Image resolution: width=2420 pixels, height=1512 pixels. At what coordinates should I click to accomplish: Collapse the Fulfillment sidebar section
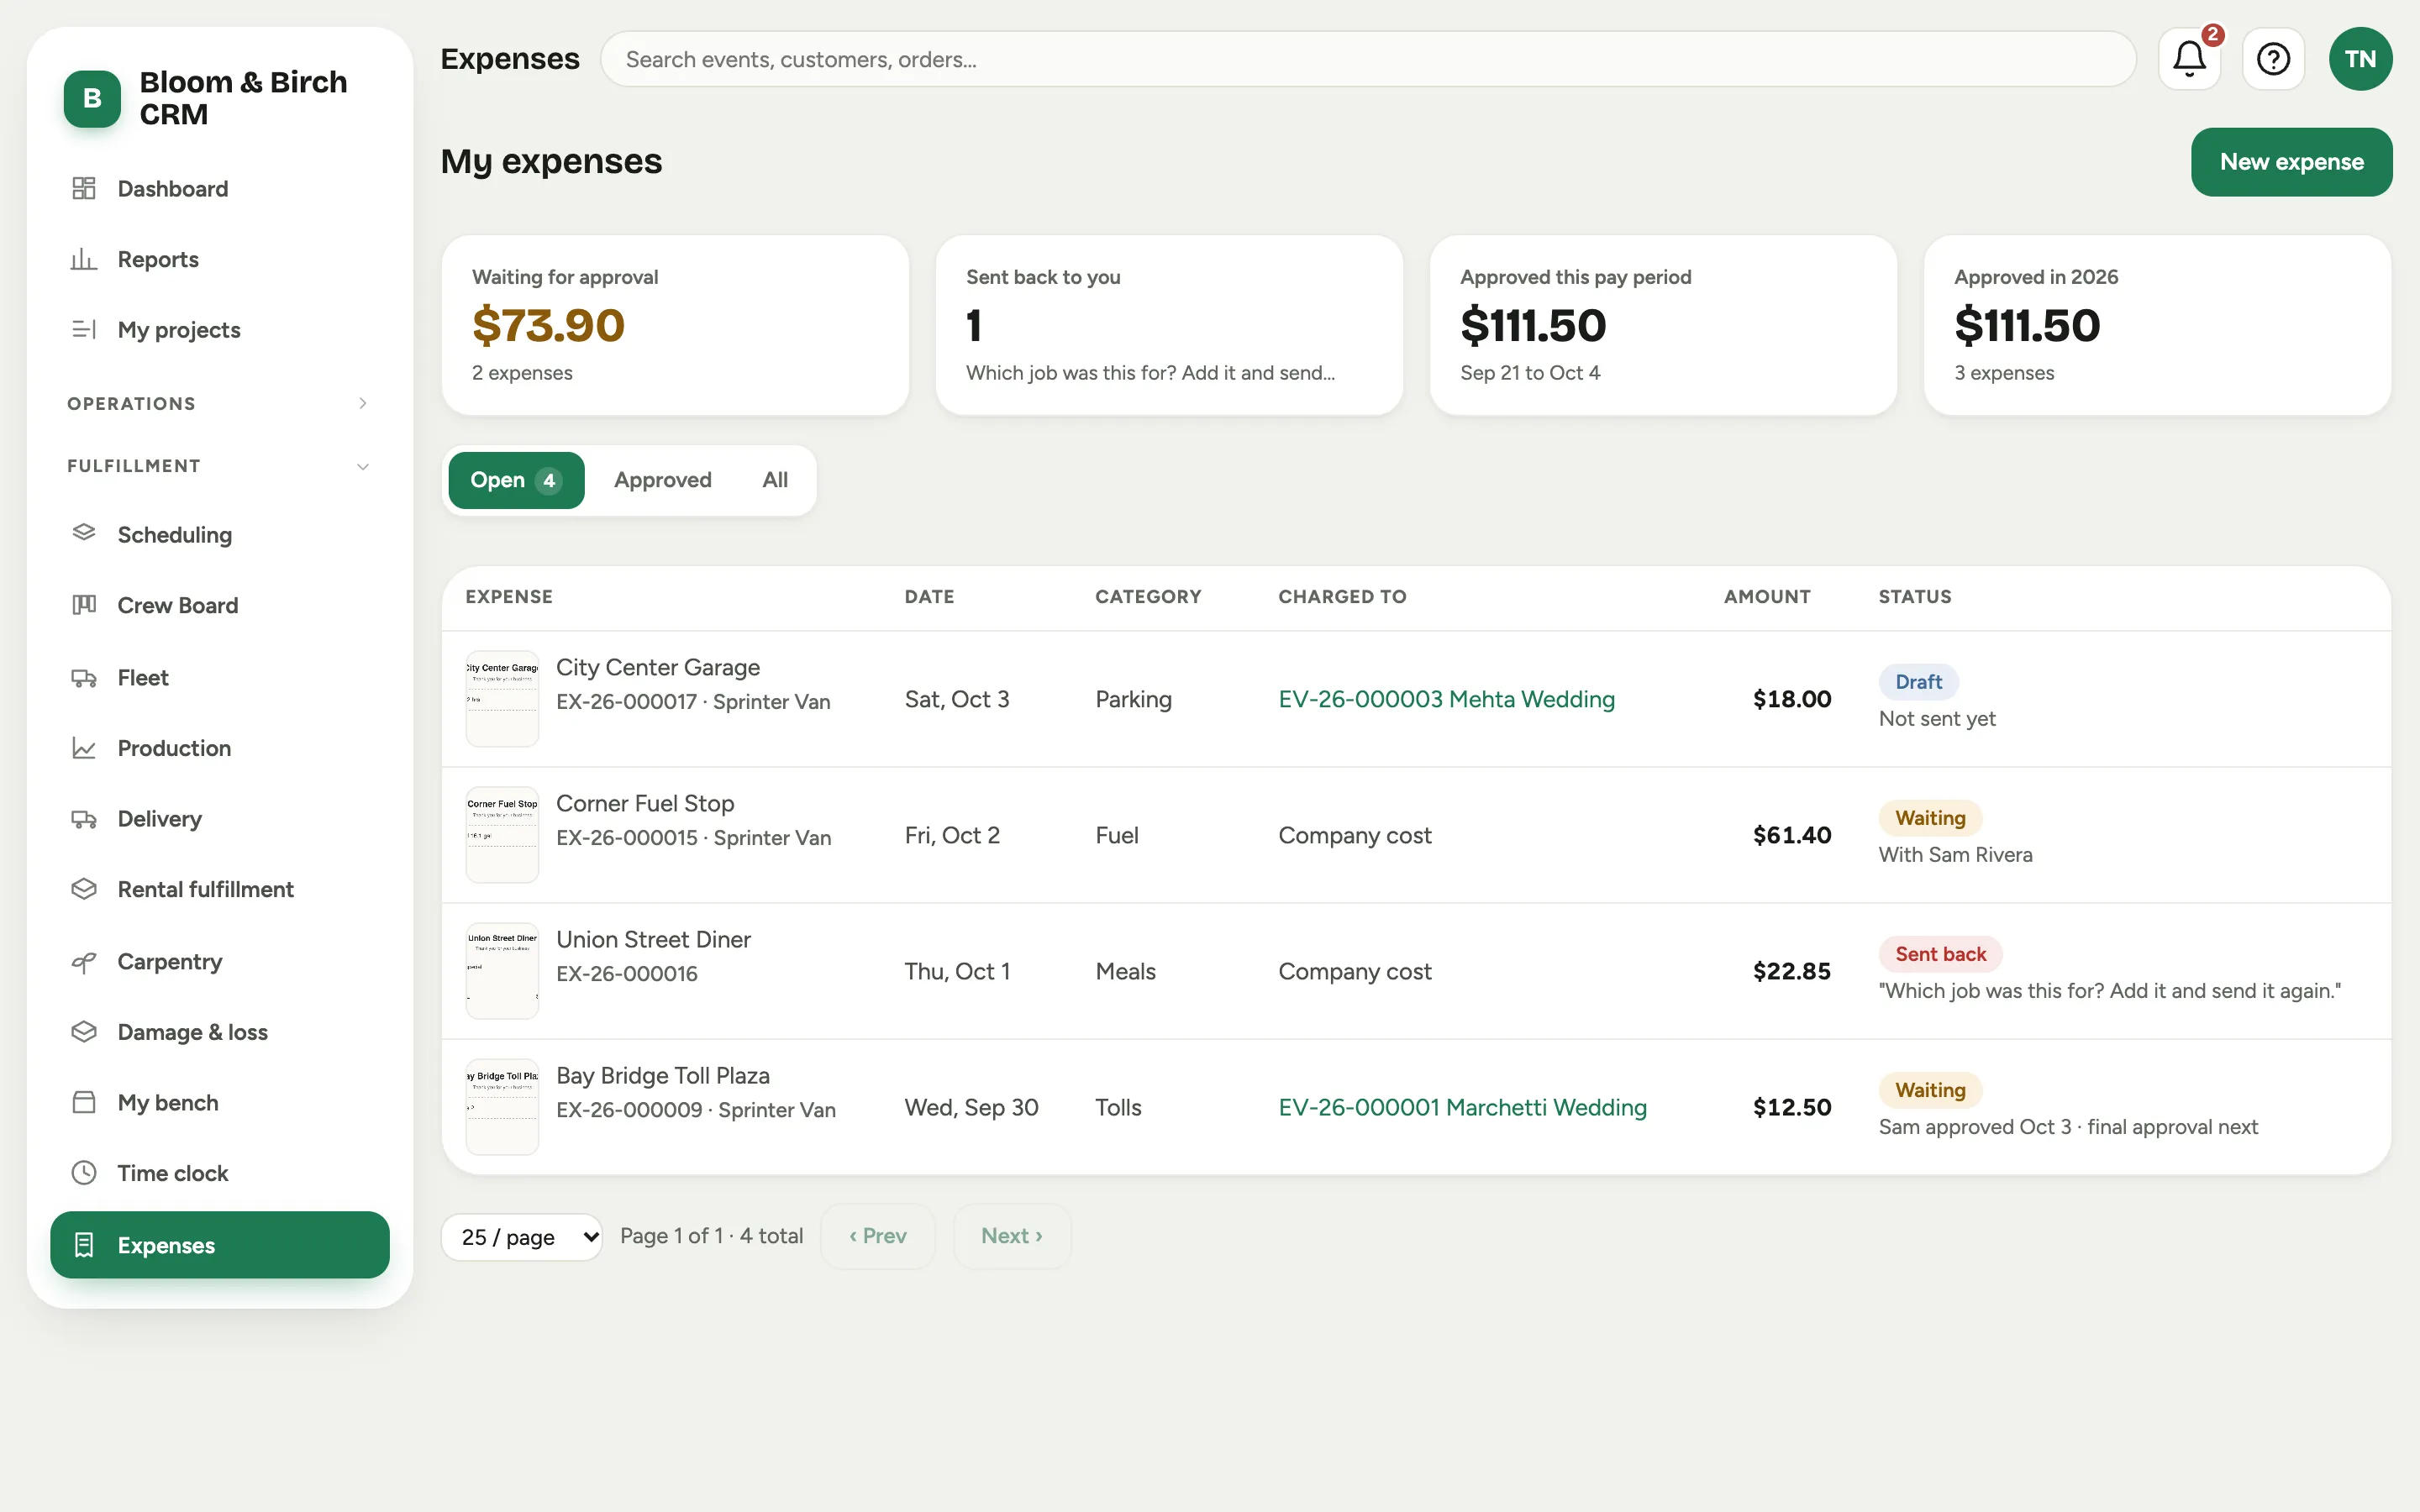(x=219, y=466)
